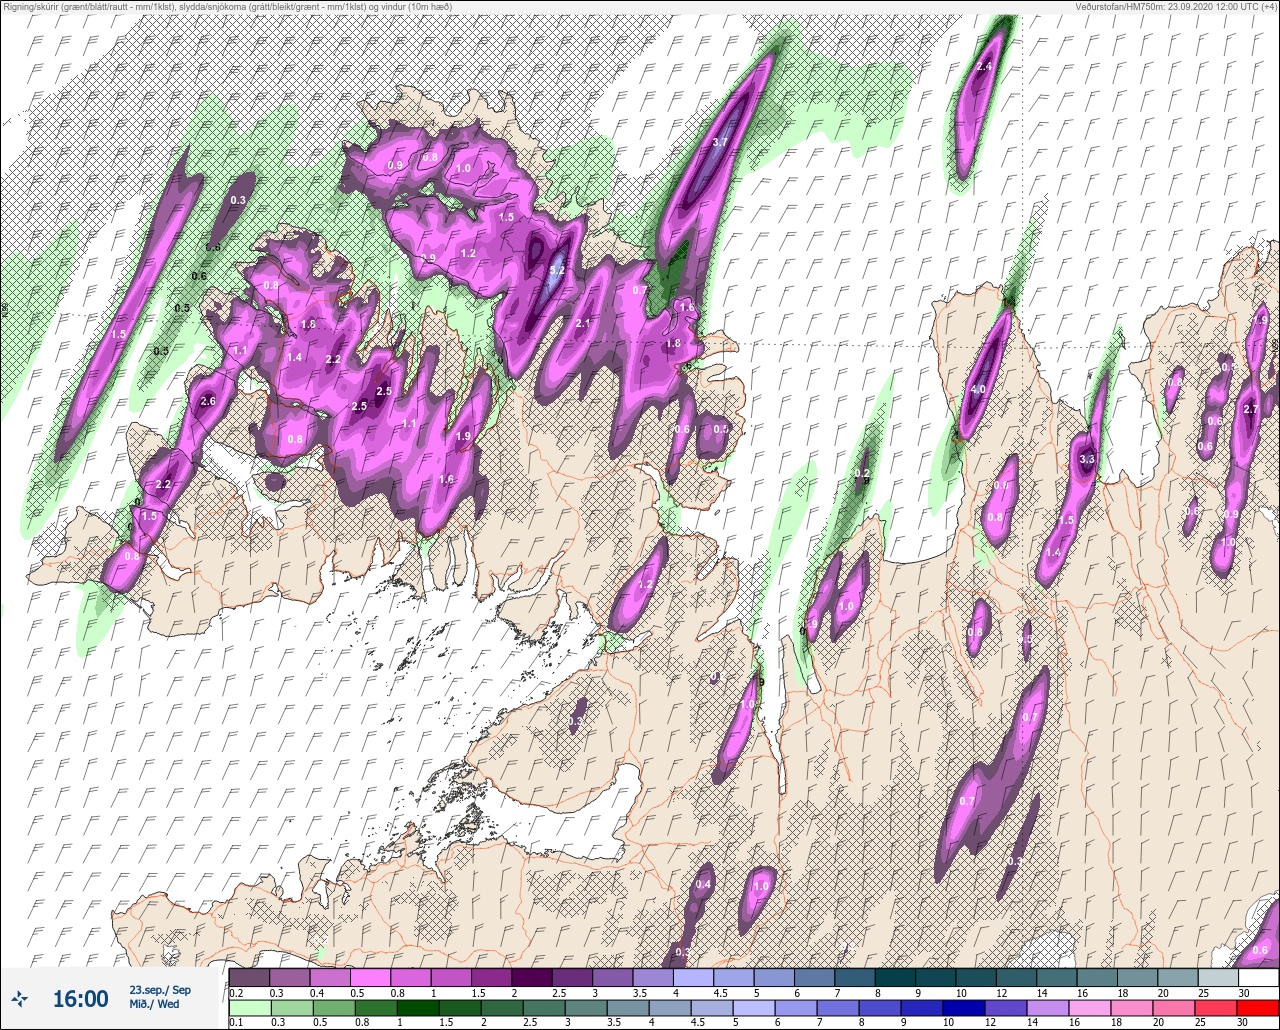Viewport: 1280px width, 1030px height.
Task: Select the pale green first swatch of lower legend
Action: [249, 1007]
